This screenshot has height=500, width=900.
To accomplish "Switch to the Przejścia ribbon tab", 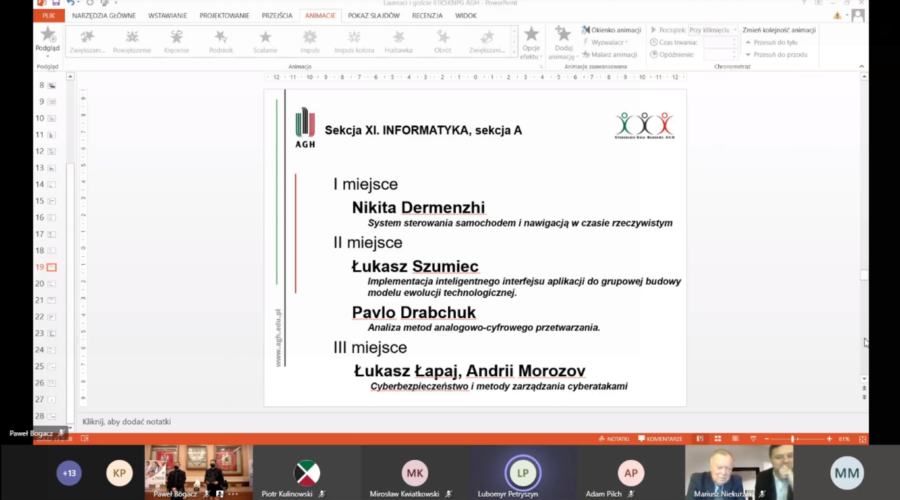I will 277,16.
